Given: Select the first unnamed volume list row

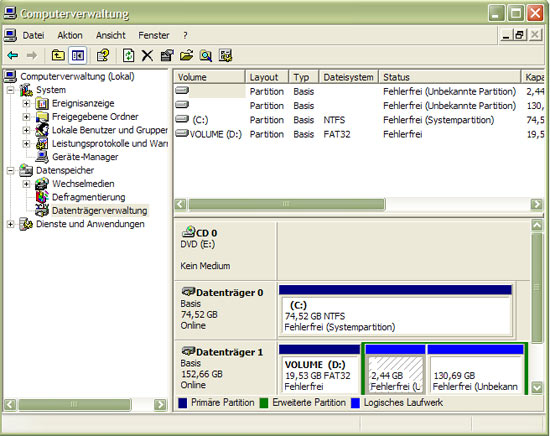Looking at the screenshot, I should tap(359, 92).
